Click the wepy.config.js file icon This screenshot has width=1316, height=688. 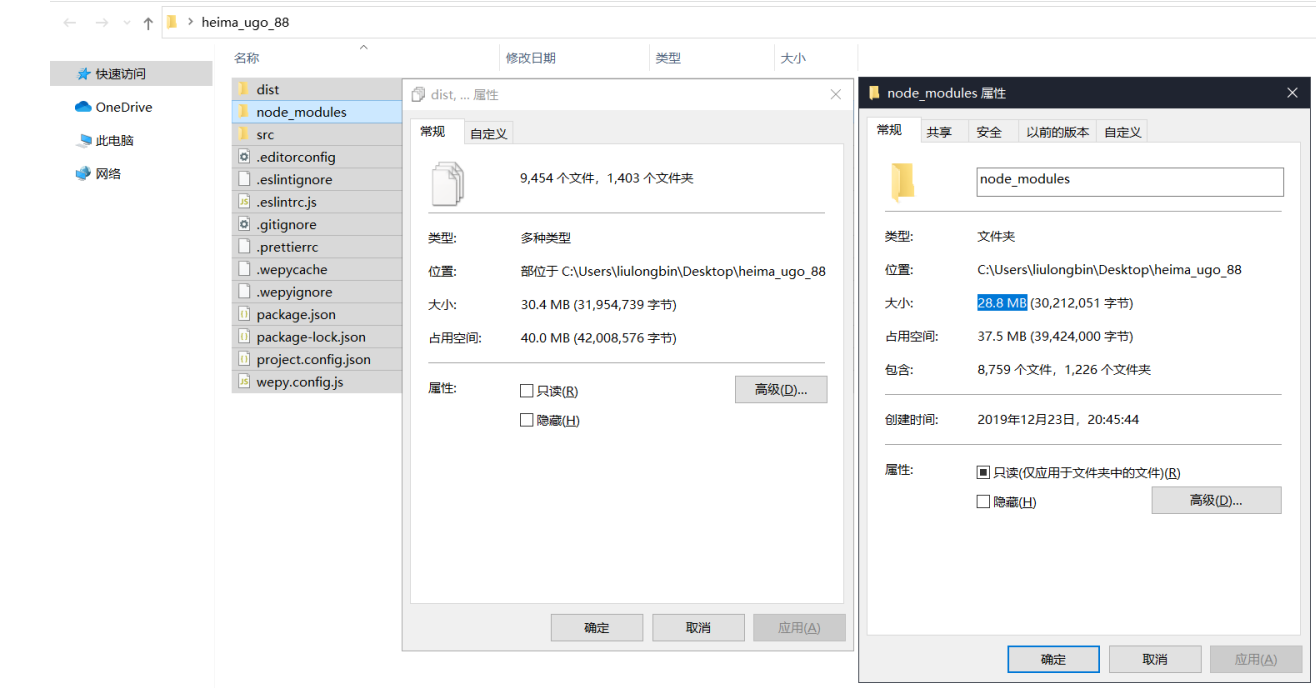[x=243, y=382]
